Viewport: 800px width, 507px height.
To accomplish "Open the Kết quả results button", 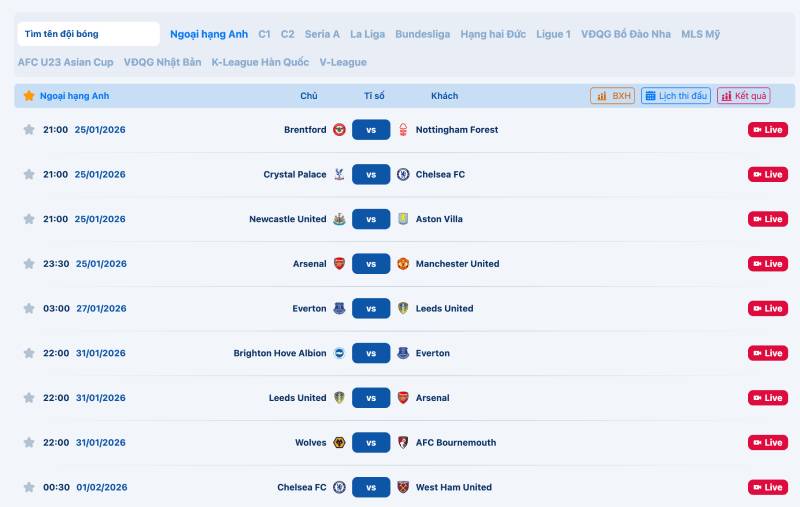I will (743, 95).
